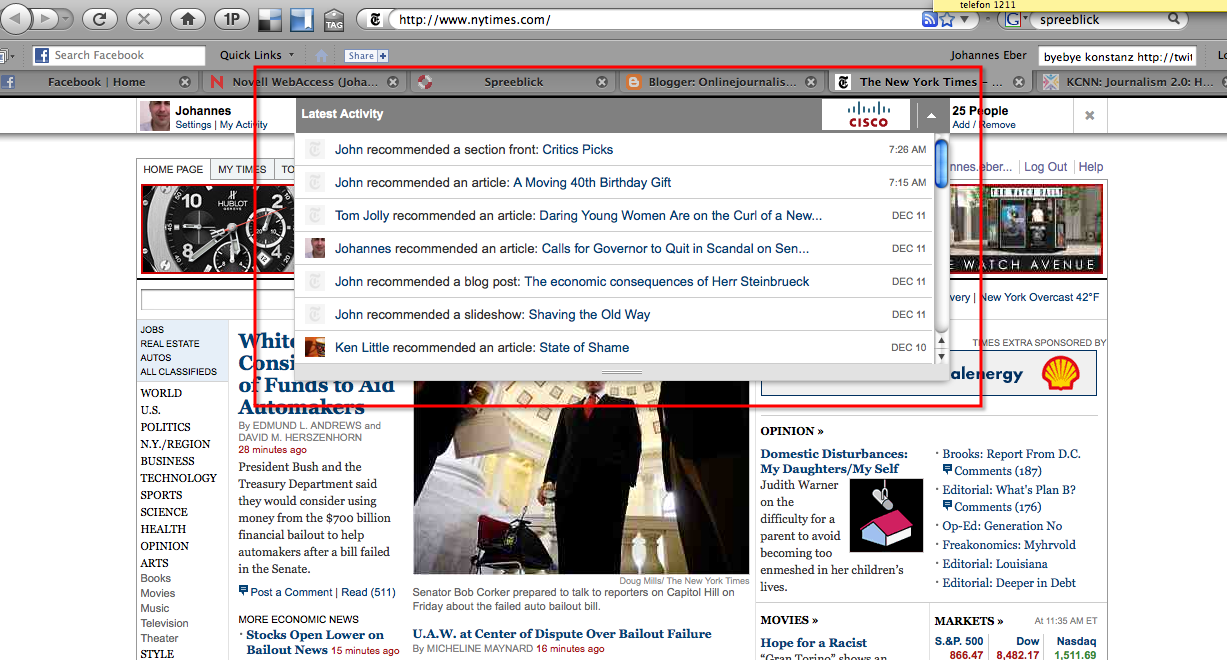Image resolution: width=1227 pixels, height=660 pixels.
Task: Open the 'State of Shame' article link
Action: click(x=583, y=348)
